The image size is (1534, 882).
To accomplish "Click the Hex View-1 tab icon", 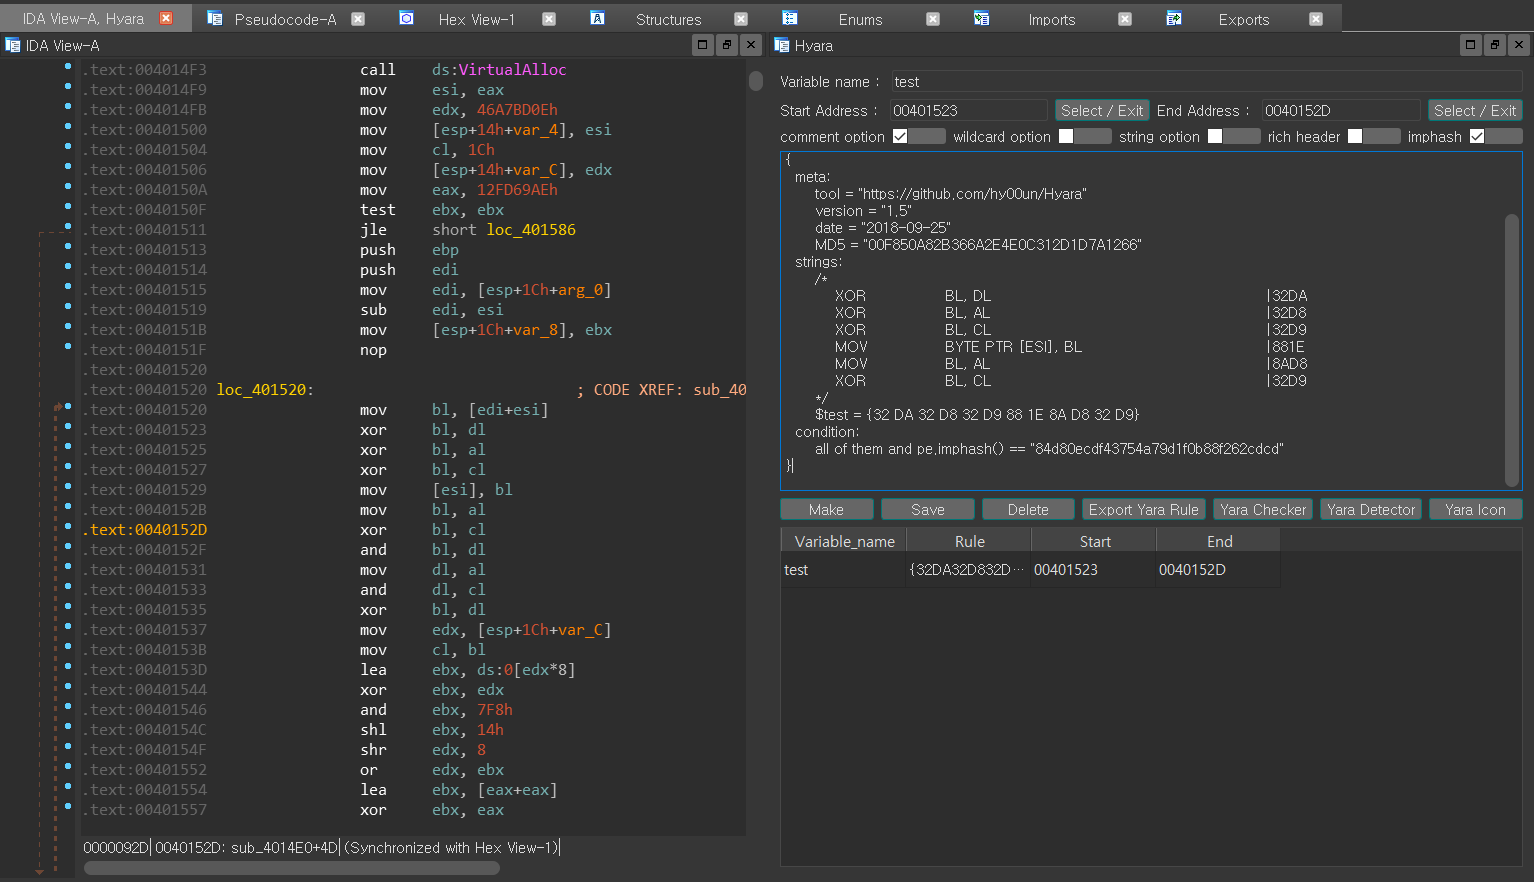I will coord(406,18).
